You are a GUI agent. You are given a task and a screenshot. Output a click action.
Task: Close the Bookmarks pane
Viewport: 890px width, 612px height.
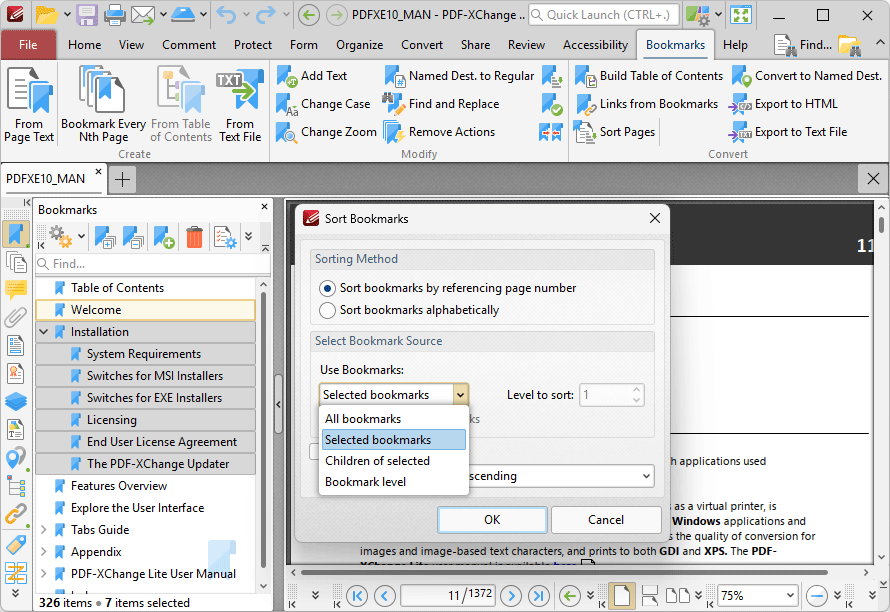coord(264,207)
